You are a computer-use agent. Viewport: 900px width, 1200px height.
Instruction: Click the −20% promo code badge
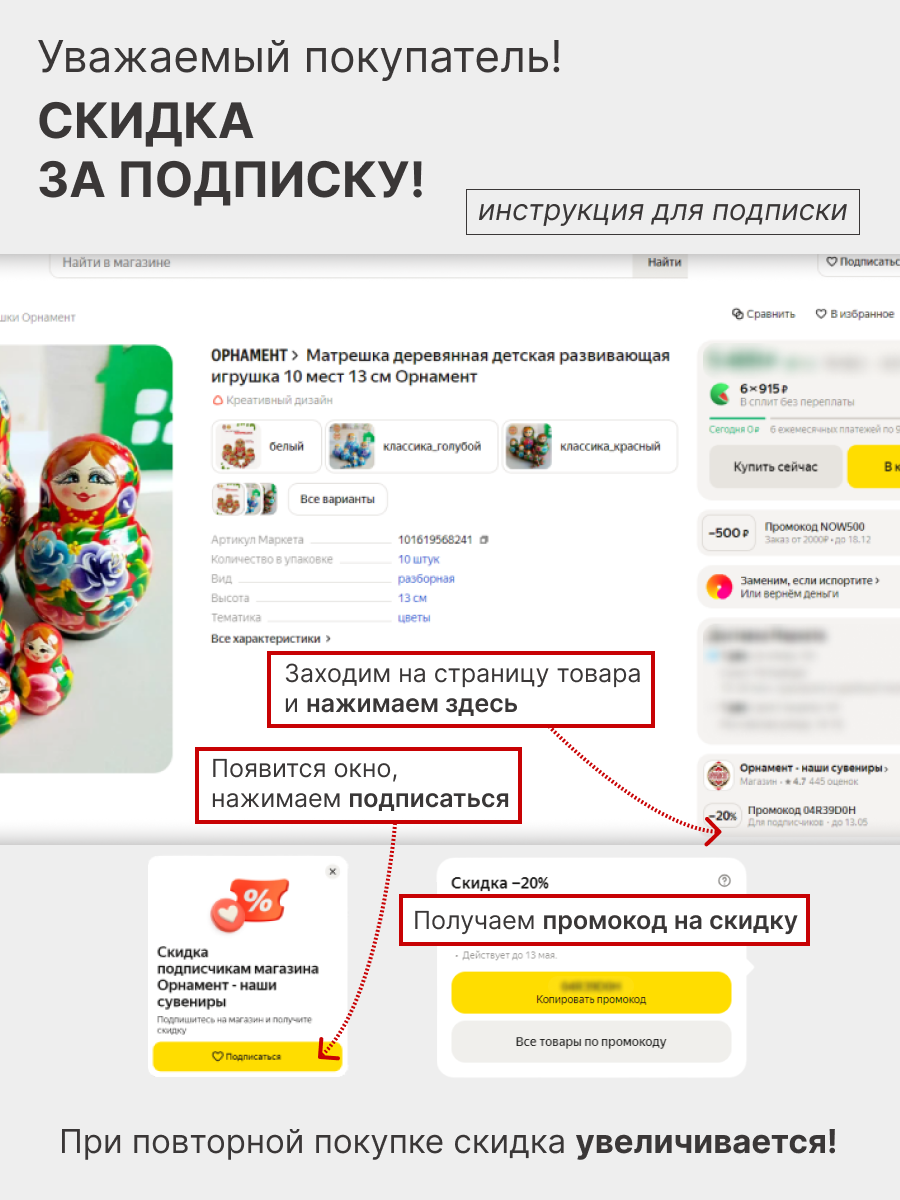pyautogui.click(x=723, y=816)
